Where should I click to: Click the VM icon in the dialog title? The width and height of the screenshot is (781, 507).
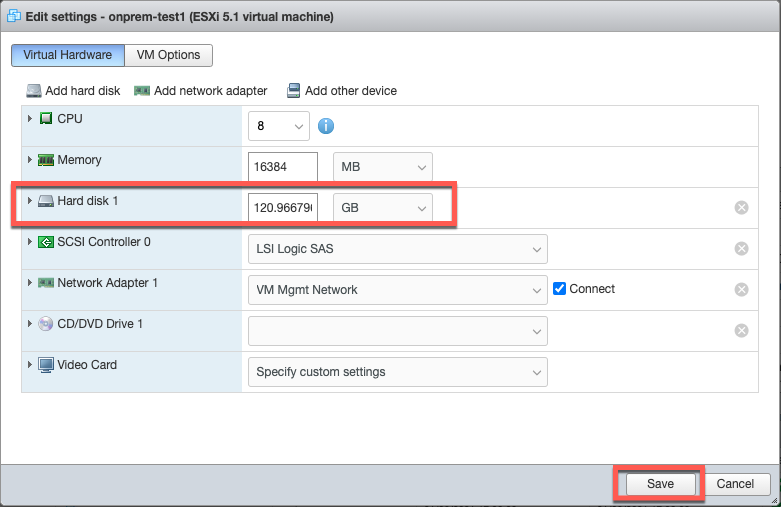13,16
